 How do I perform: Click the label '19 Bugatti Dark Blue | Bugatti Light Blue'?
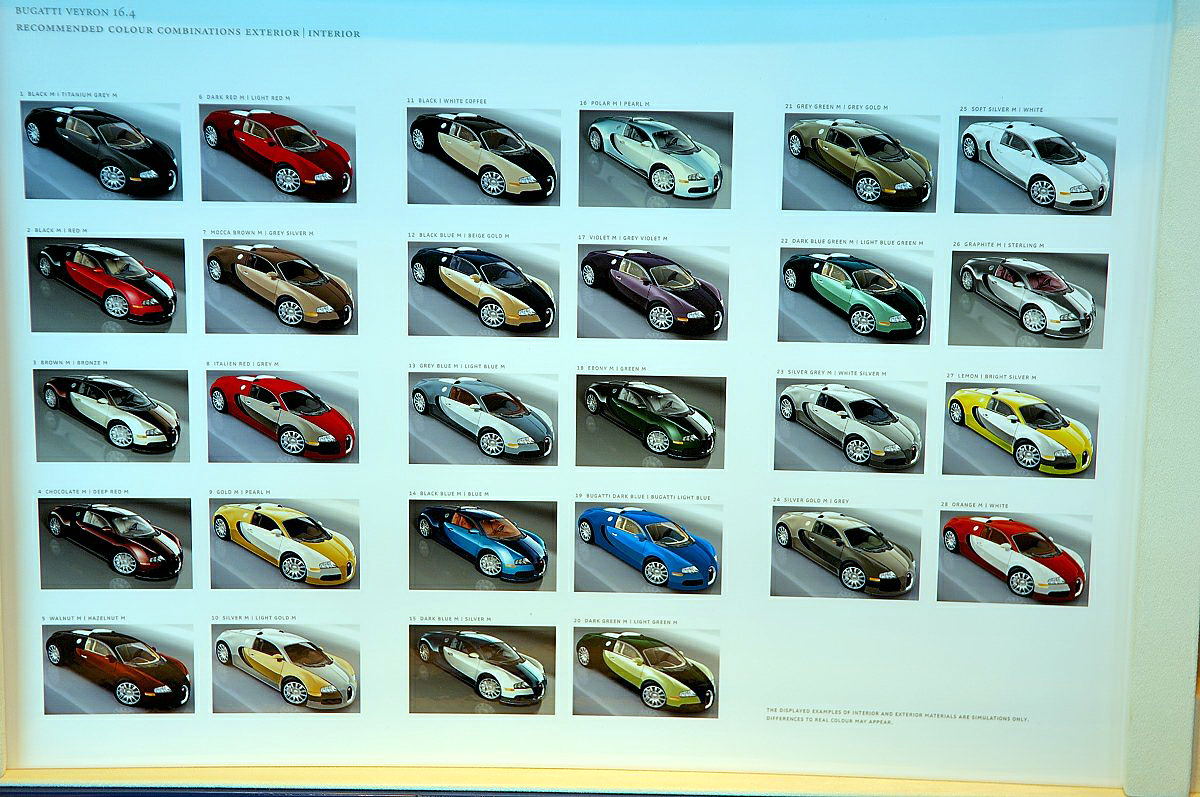[x=643, y=496]
